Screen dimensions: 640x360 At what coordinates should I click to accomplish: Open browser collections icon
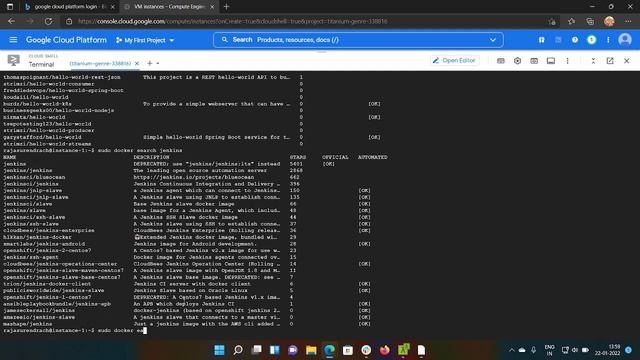point(590,21)
